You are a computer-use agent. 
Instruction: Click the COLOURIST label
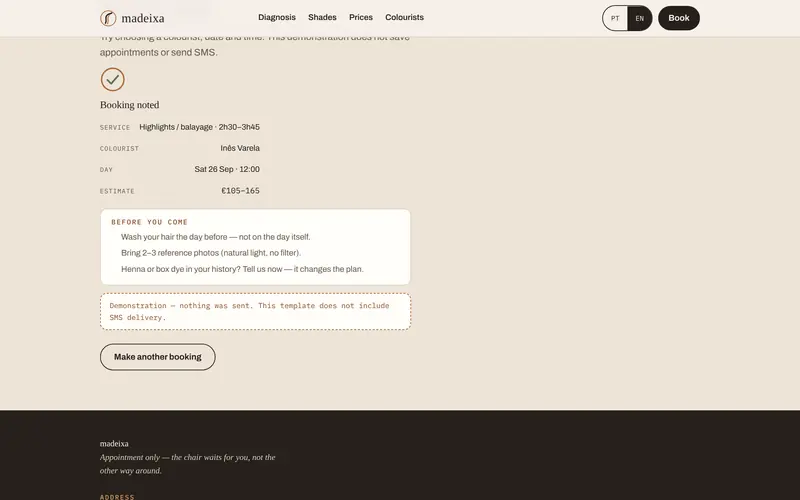pos(119,148)
